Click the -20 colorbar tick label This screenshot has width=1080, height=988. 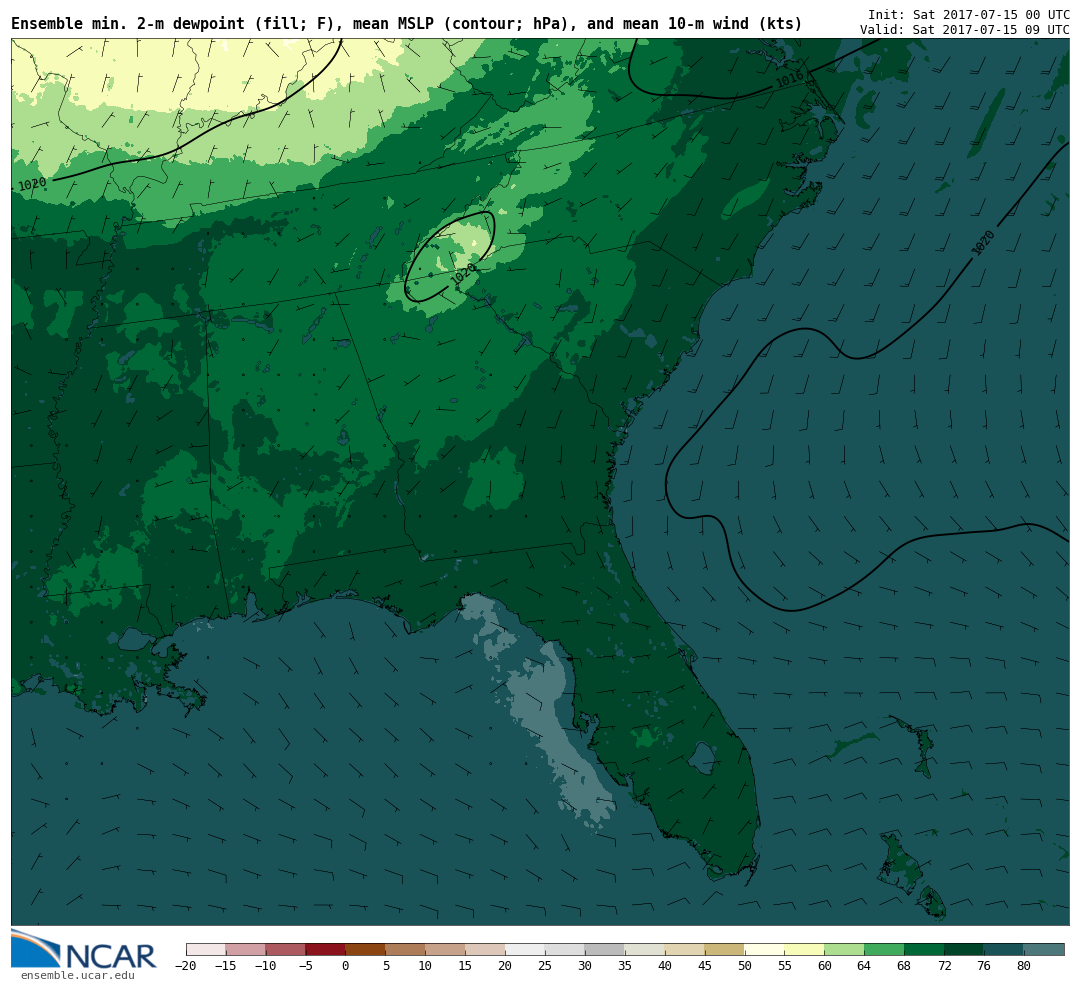[185, 966]
